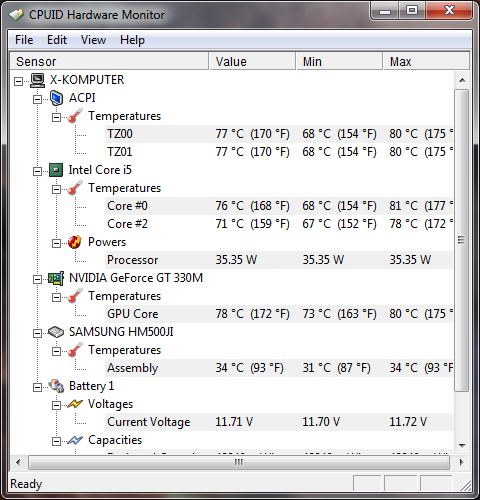480x500 pixels.
Task: Collapse Temperatures under NVIDIA GeForce
Action: click(56, 297)
